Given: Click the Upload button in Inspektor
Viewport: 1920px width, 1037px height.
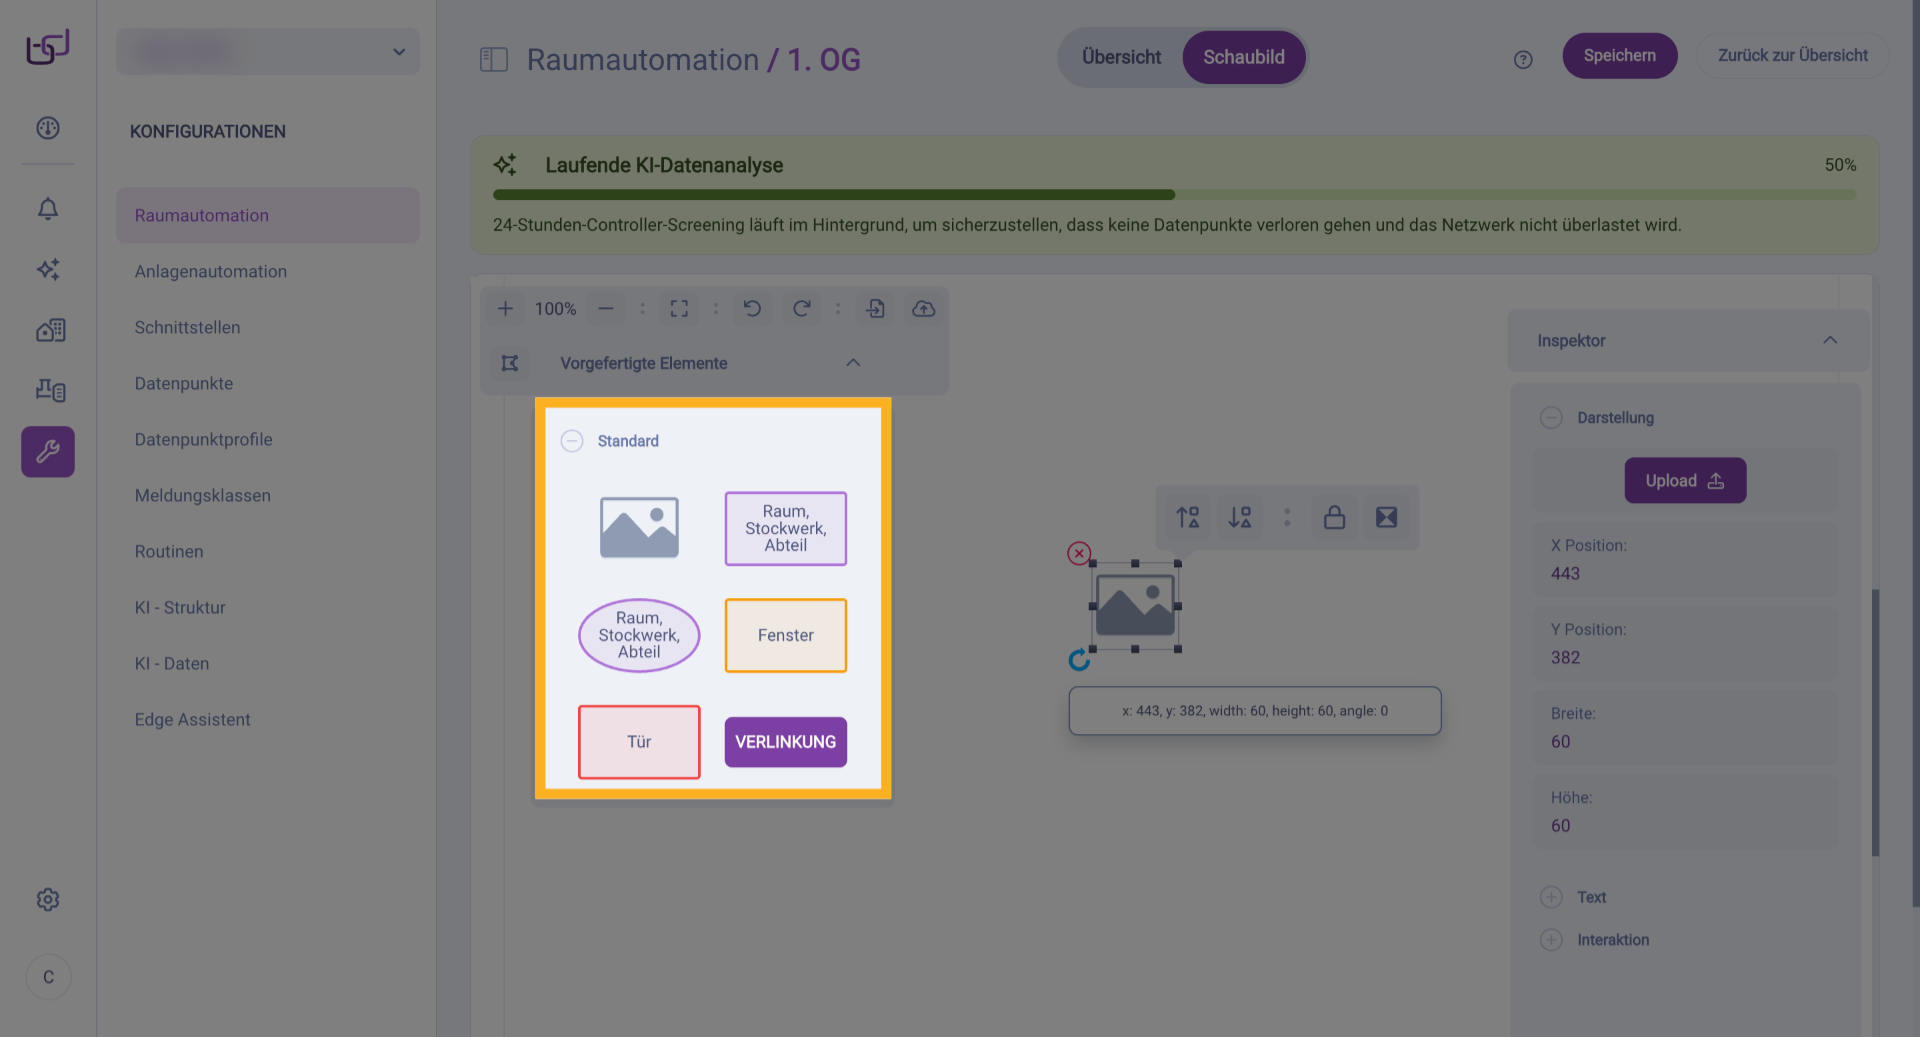Looking at the screenshot, I should click(1685, 481).
